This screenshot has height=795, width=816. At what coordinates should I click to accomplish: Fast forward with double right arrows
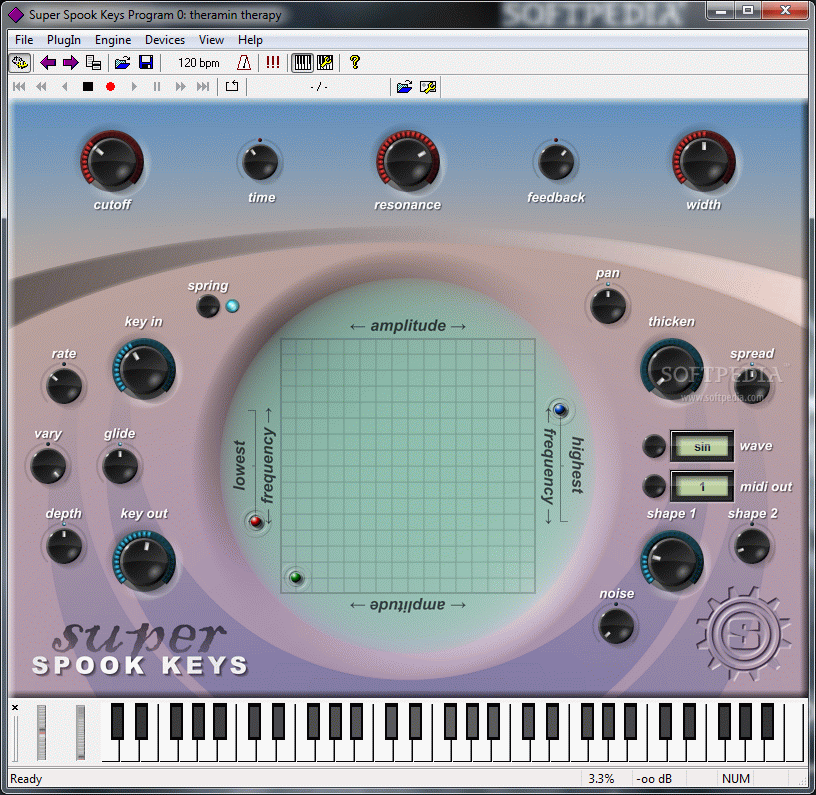180,87
